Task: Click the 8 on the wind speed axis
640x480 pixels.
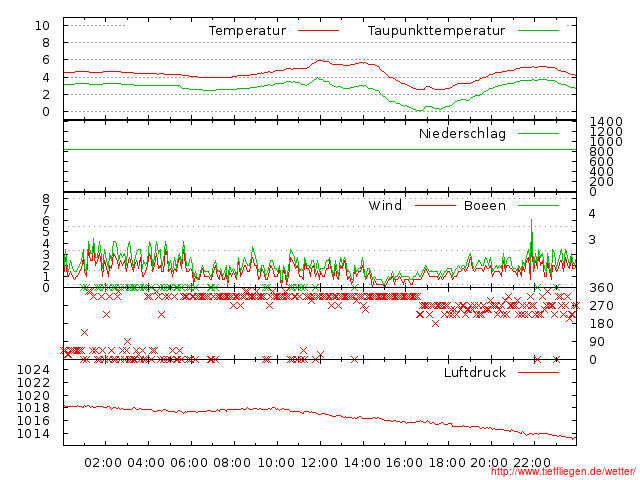Action: point(46,199)
